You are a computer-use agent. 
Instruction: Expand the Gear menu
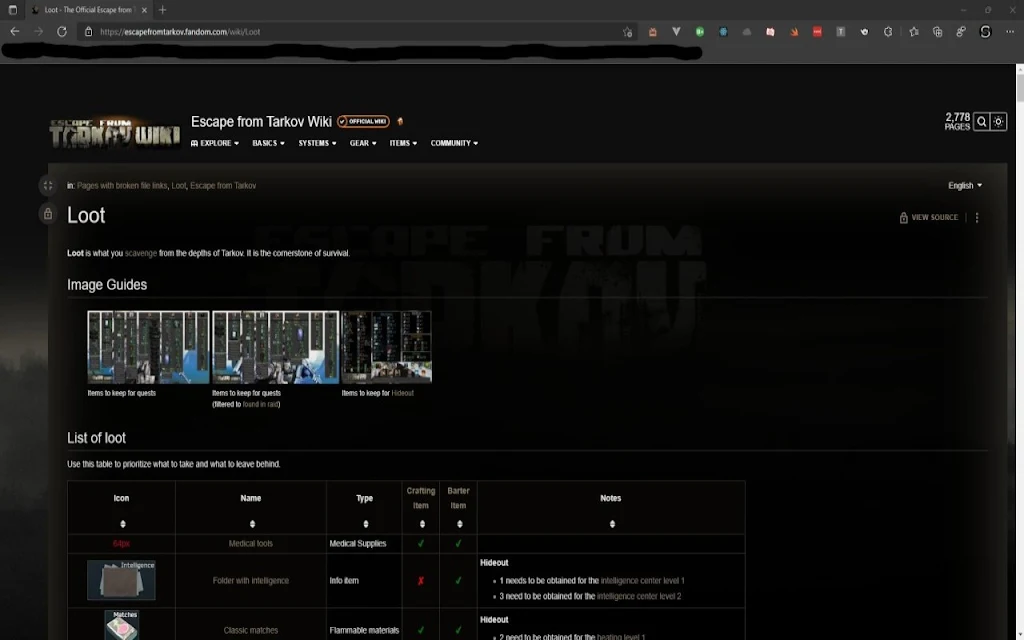363,143
